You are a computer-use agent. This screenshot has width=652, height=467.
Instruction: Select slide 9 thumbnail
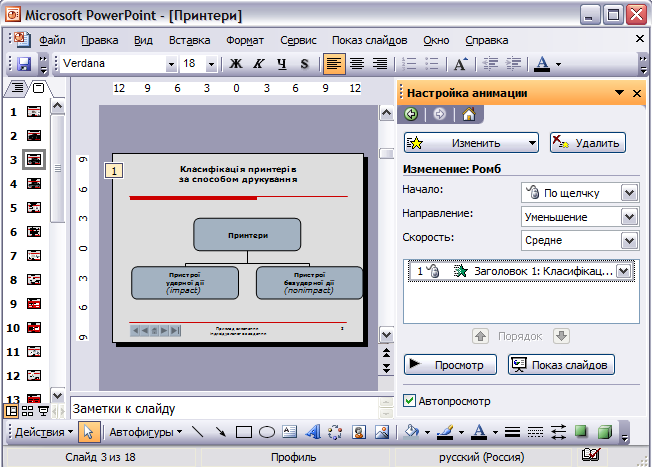click(x=34, y=304)
